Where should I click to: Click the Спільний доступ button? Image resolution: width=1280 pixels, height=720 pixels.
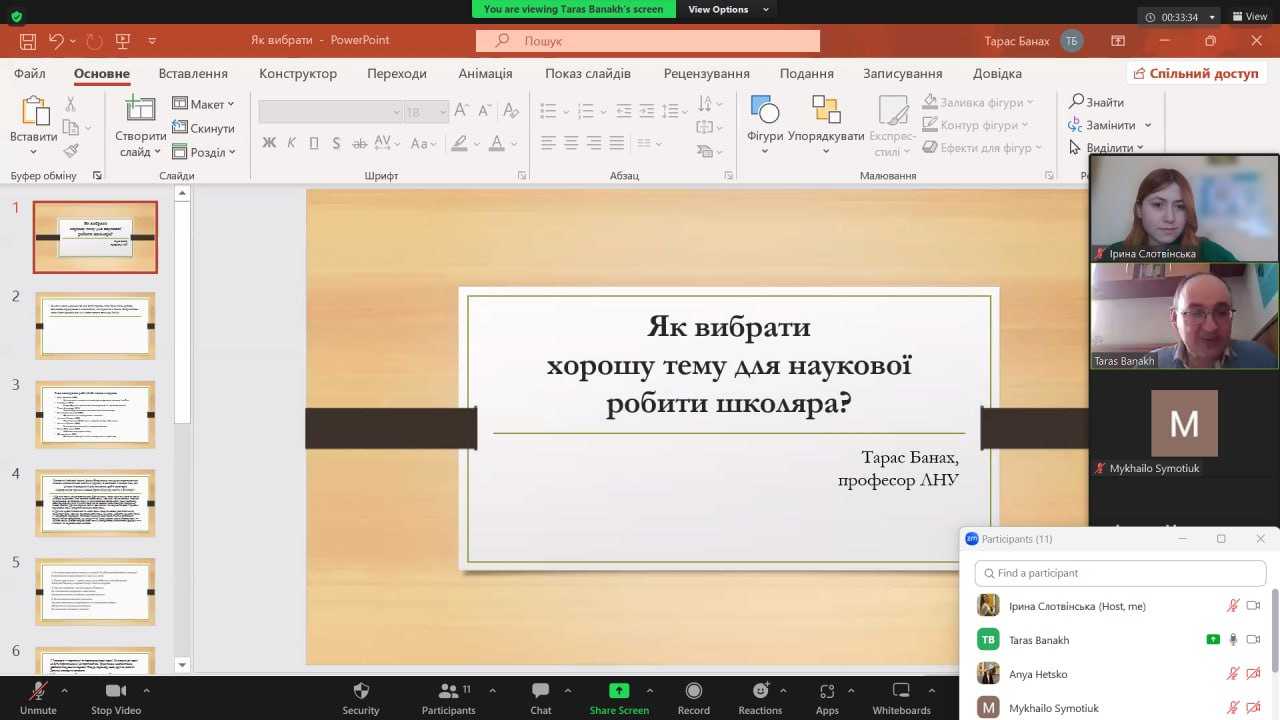1196,73
